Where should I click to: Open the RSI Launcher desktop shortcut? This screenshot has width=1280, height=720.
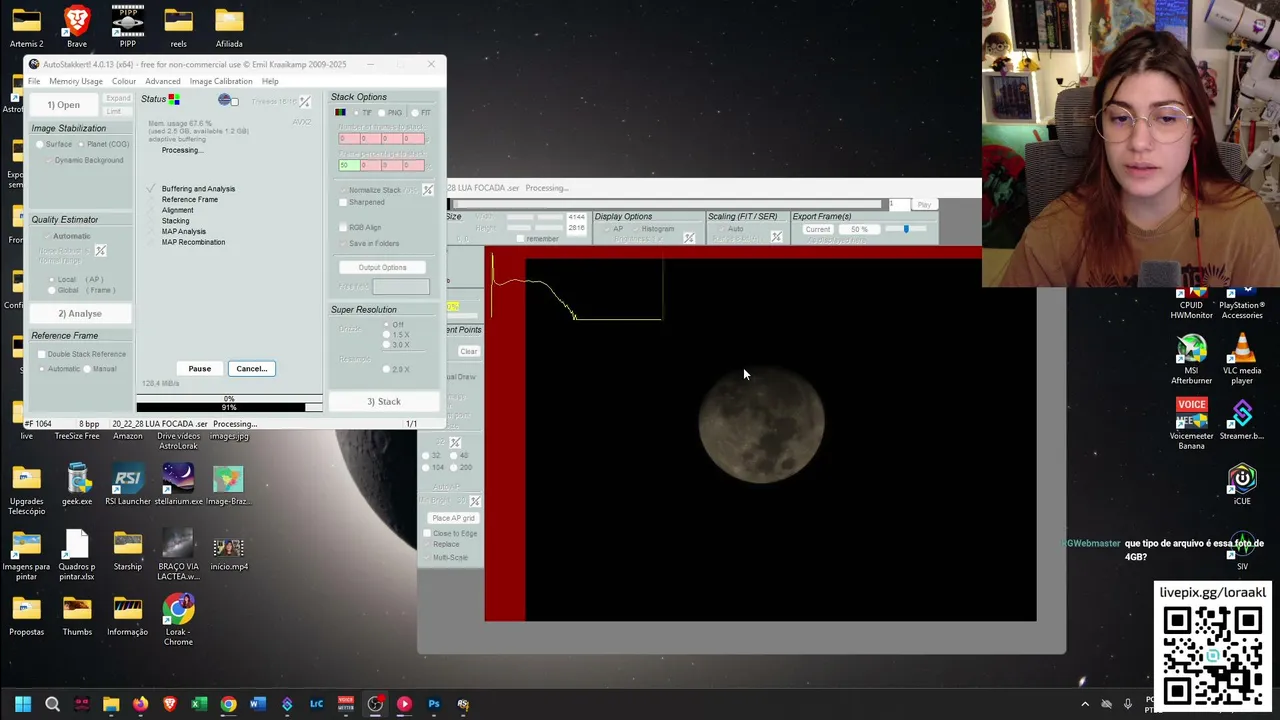[x=128, y=485]
